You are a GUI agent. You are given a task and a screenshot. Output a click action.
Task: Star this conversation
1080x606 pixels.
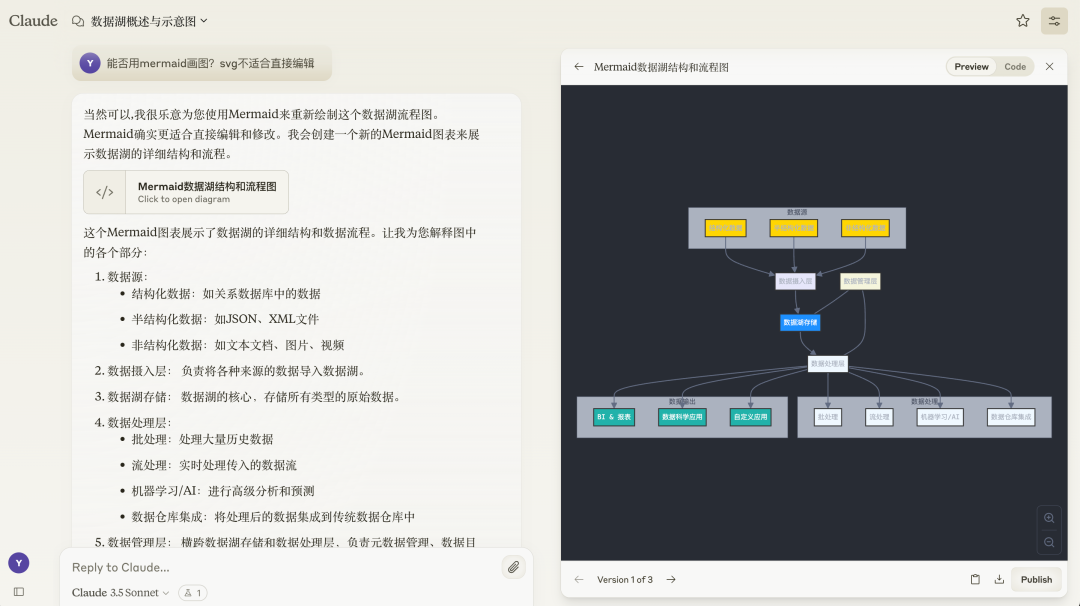(x=1022, y=20)
